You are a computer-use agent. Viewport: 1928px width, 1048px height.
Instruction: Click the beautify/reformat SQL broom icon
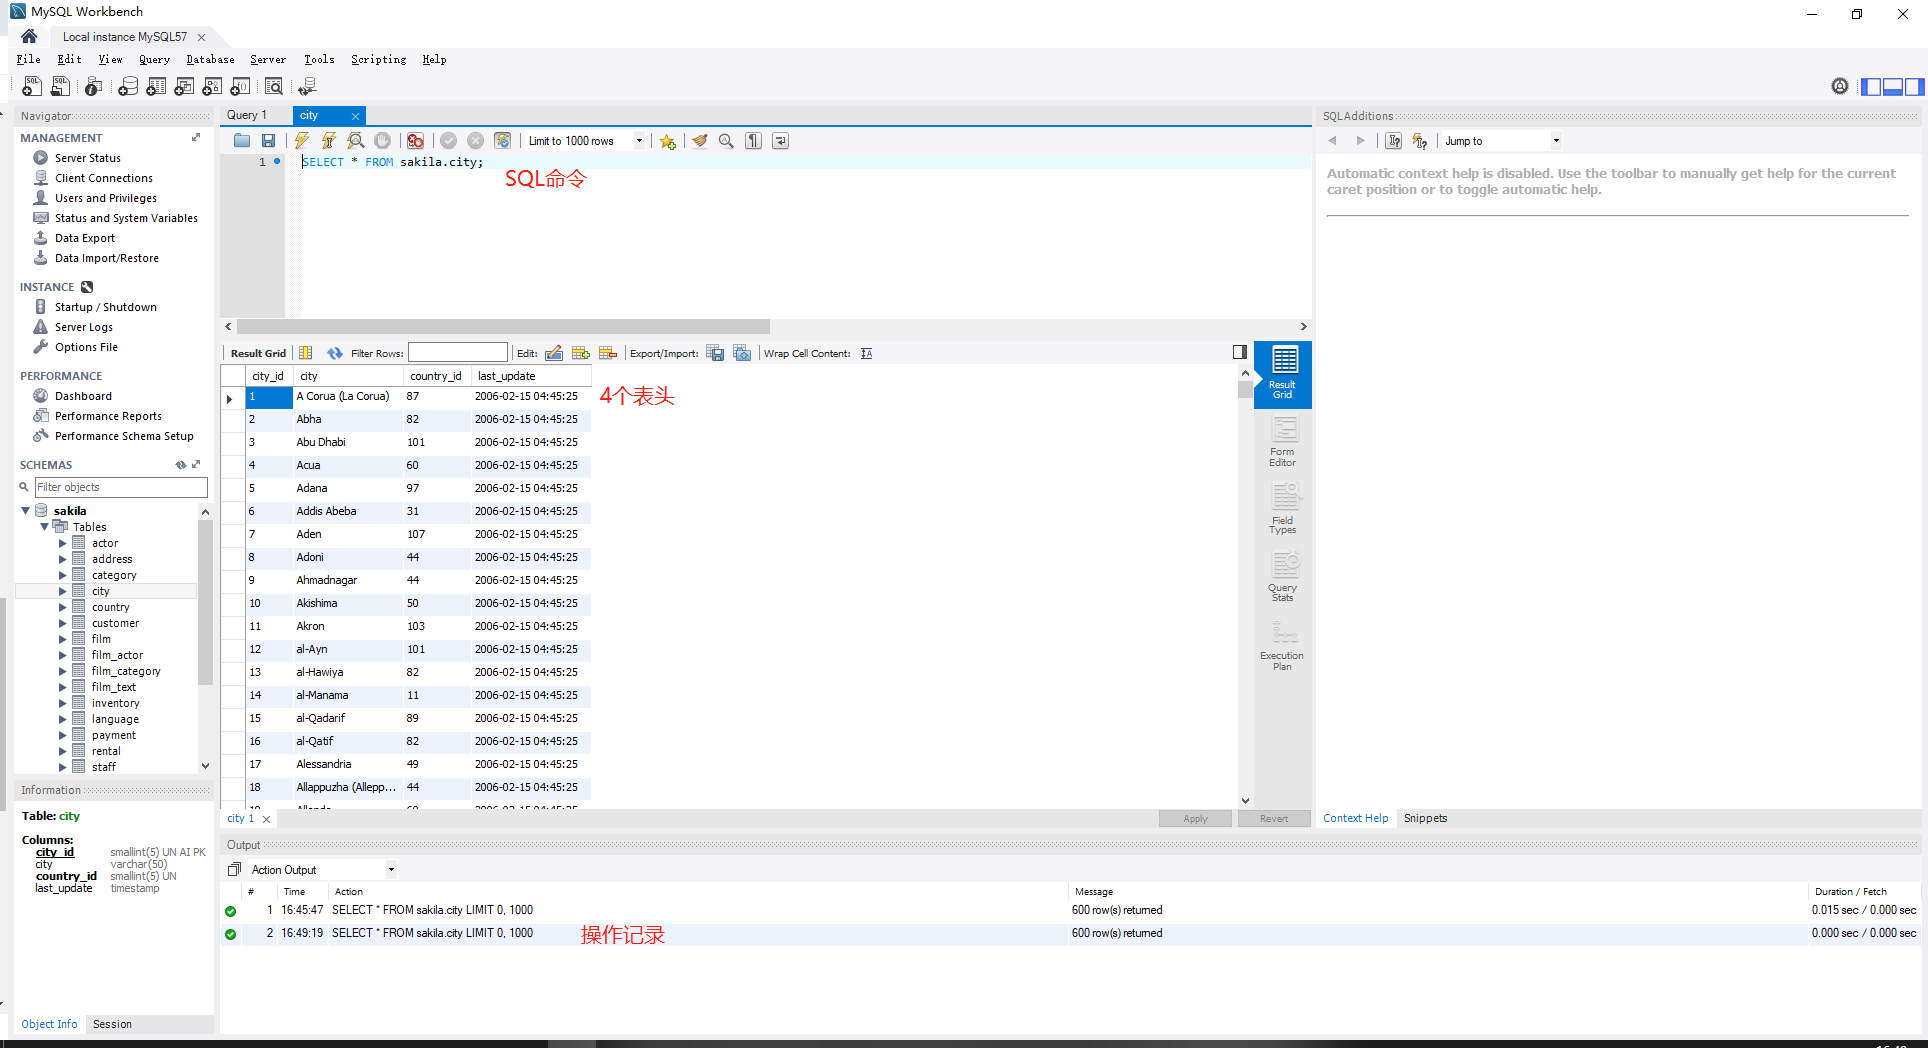[x=699, y=140]
